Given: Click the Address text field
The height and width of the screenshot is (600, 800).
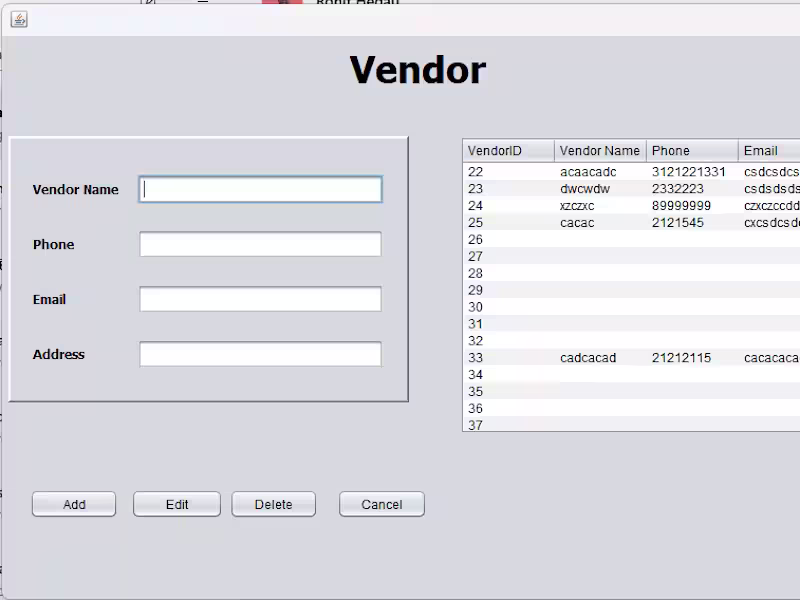Looking at the screenshot, I should coord(260,354).
